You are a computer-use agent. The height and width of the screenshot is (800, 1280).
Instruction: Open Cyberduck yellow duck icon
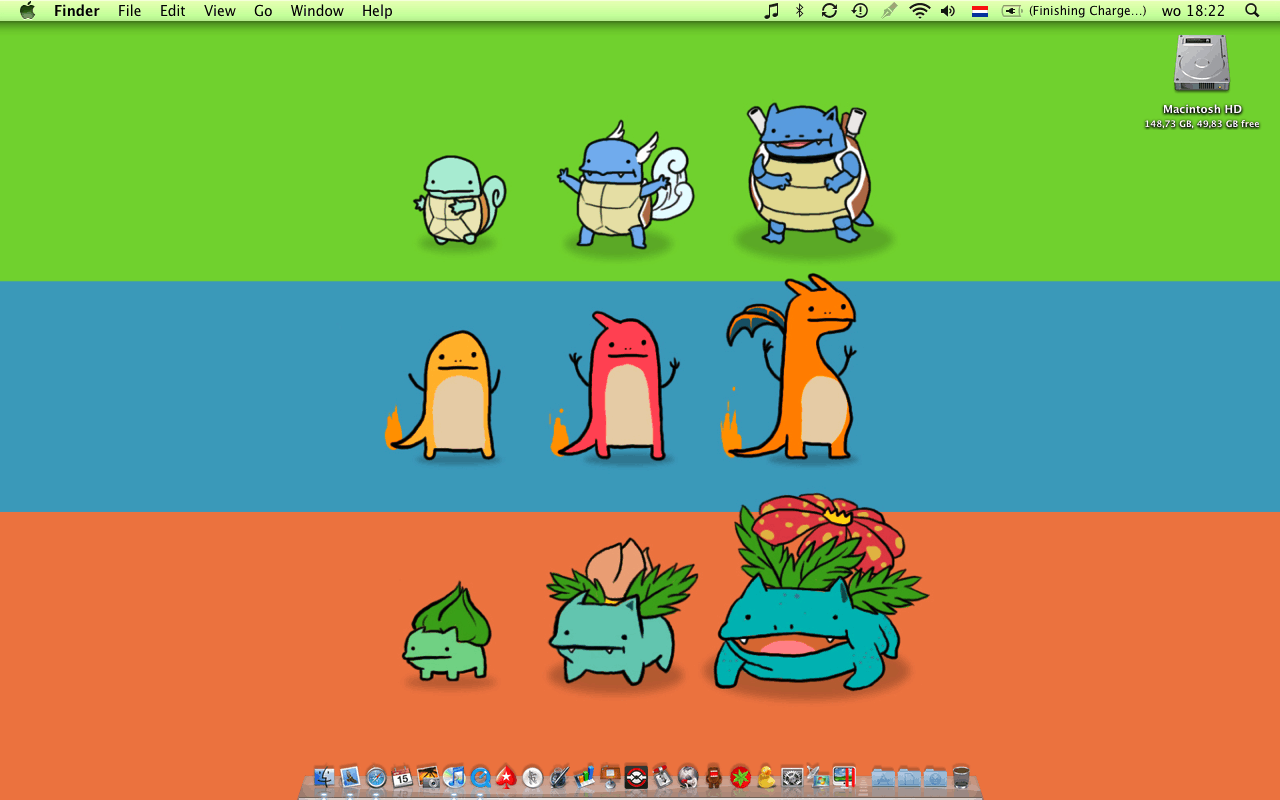tap(766, 776)
